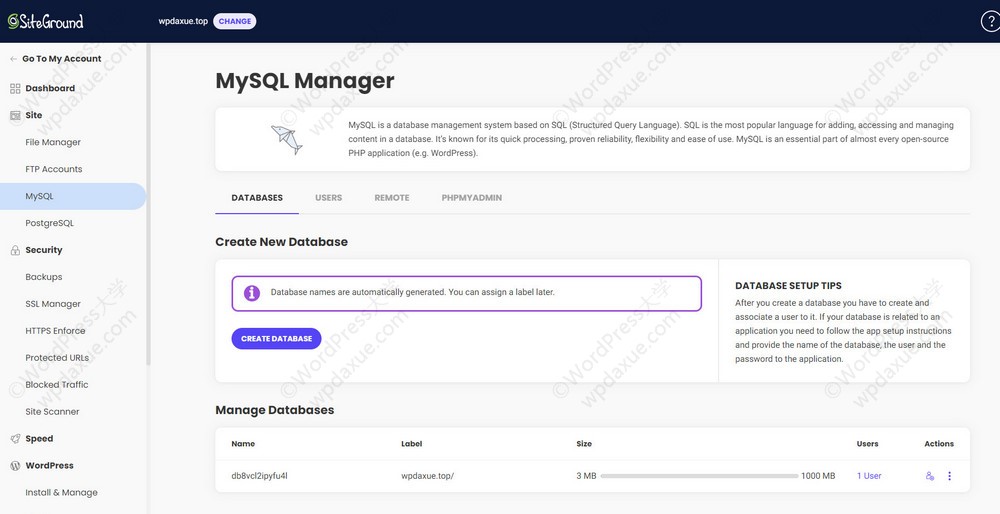This screenshot has height=514, width=1000.
Task: Open Install & Manage in sidebar
Action: (x=61, y=492)
